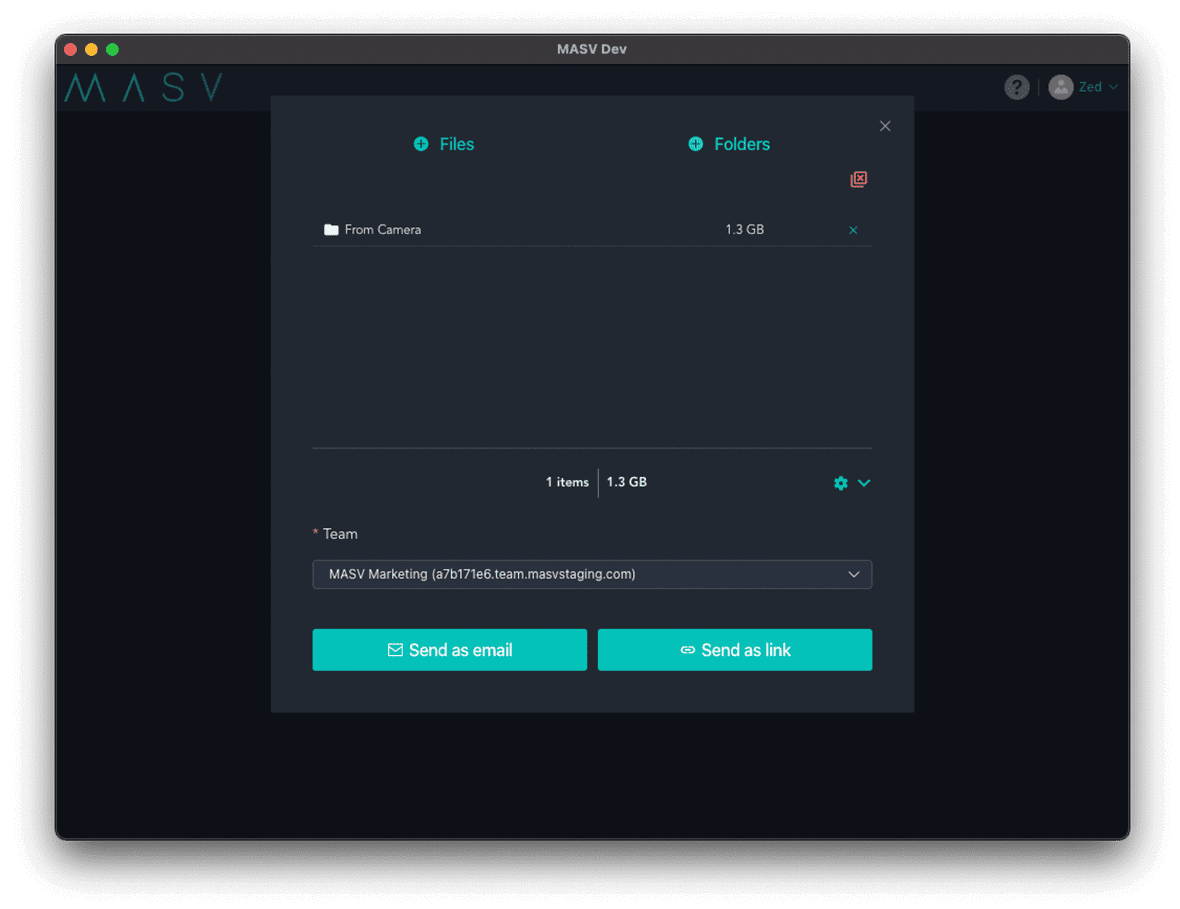Click the Zed user avatar
1180x909 pixels.
click(1060, 87)
